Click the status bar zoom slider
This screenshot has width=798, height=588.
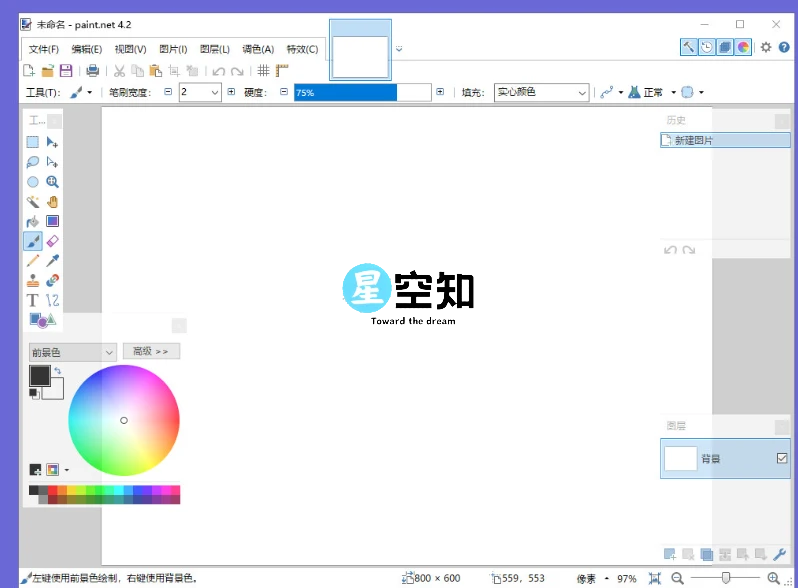point(725,578)
